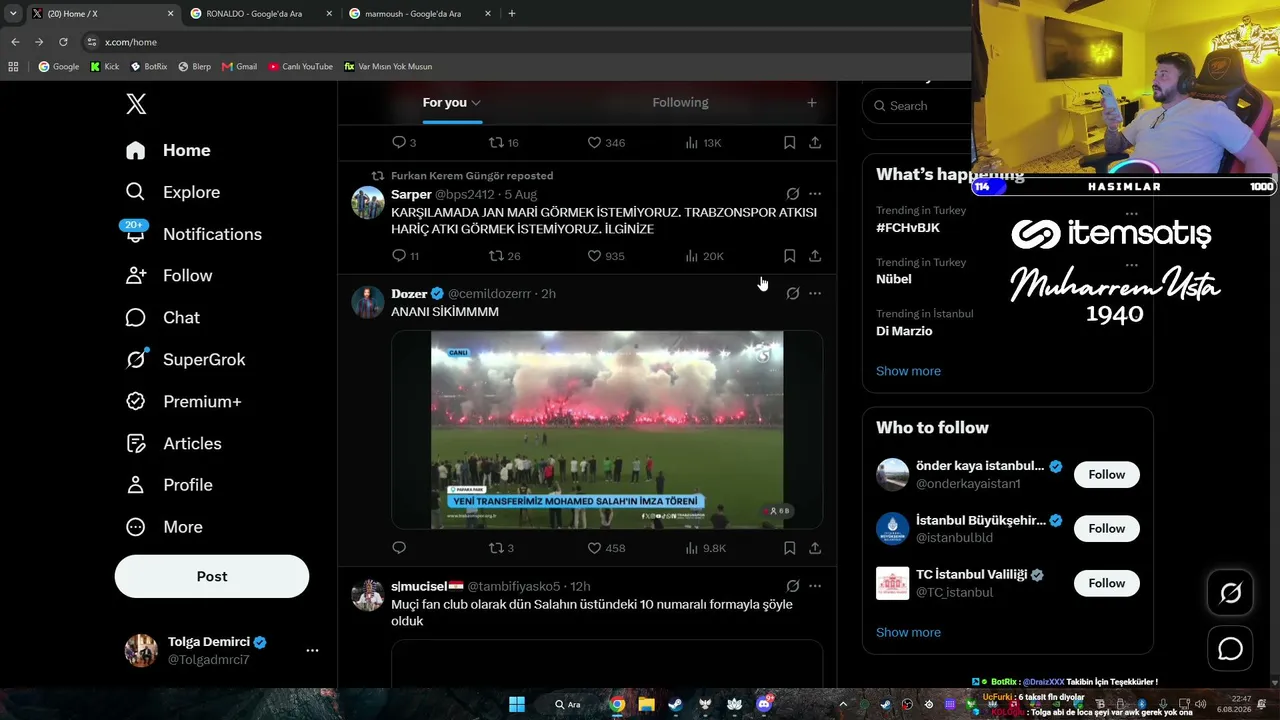Open a new Chrome tab

[x=512, y=14]
